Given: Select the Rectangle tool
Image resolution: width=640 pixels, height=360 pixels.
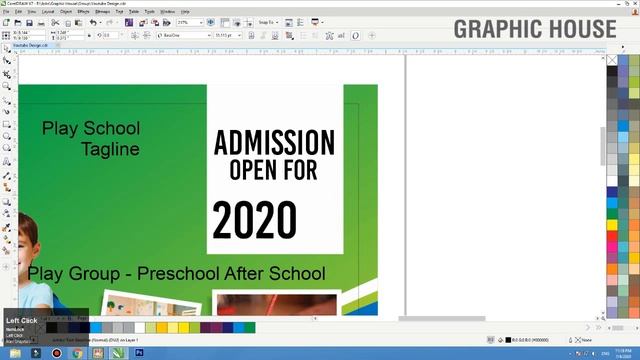Looking at the screenshot, I should (x=7, y=124).
